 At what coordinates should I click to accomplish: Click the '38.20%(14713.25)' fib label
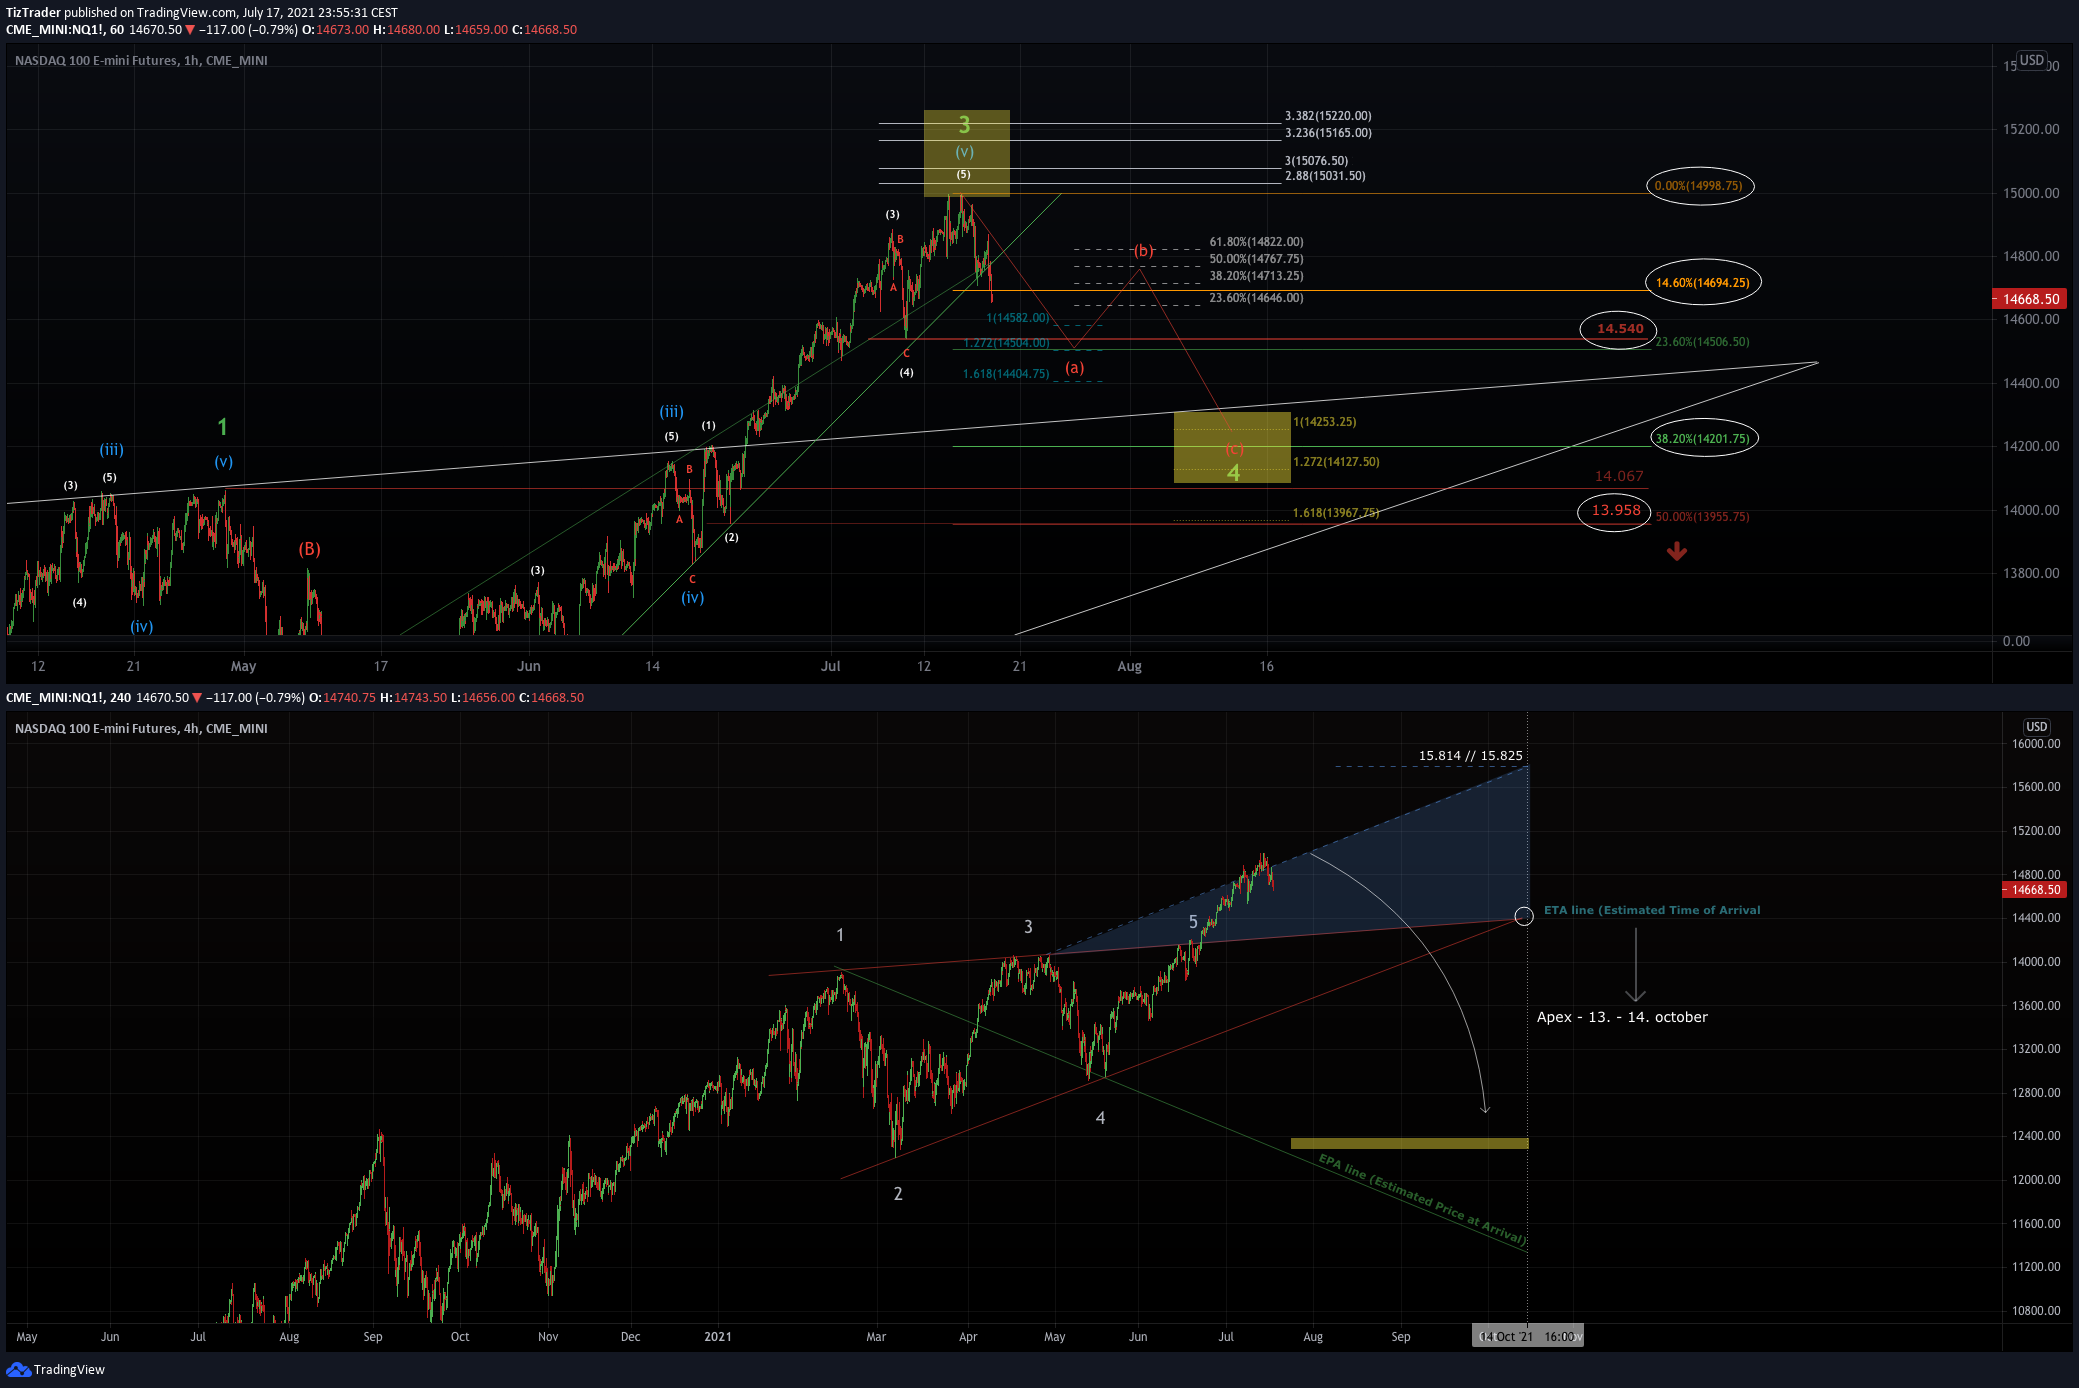pos(1256,276)
